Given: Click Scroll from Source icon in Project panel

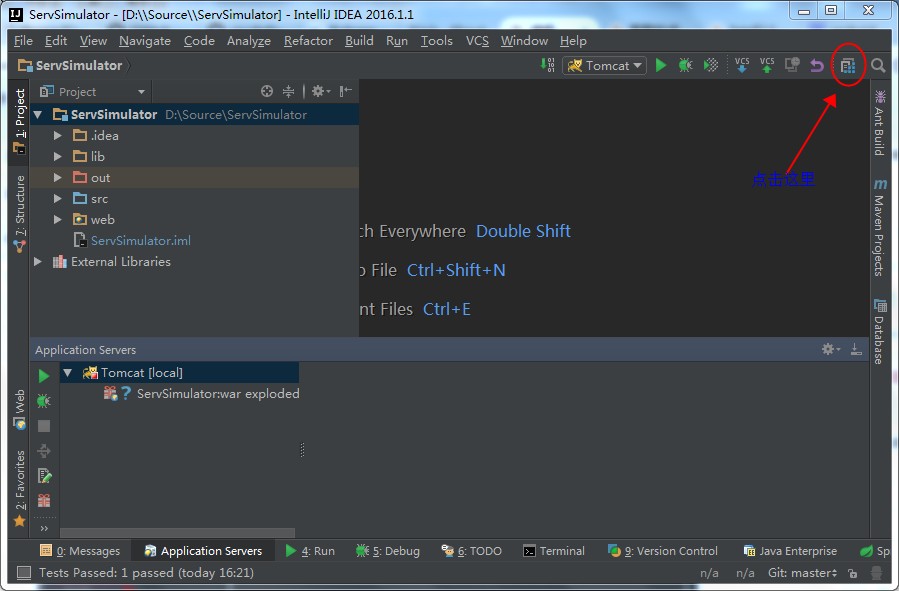Looking at the screenshot, I should pyautogui.click(x=267, y=91).
